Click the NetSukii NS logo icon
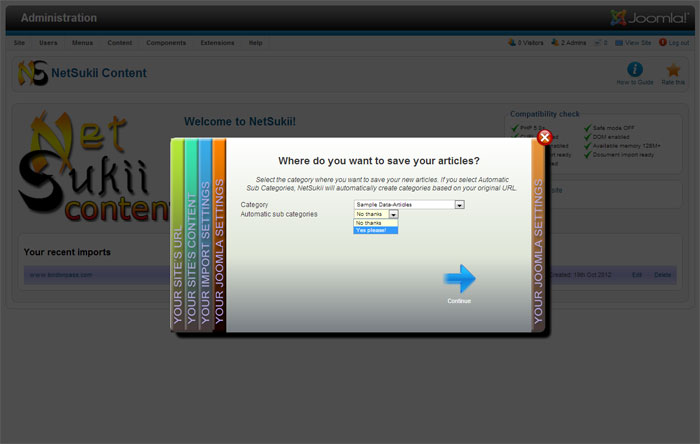The image size is (700, 444). coord(33,73)
